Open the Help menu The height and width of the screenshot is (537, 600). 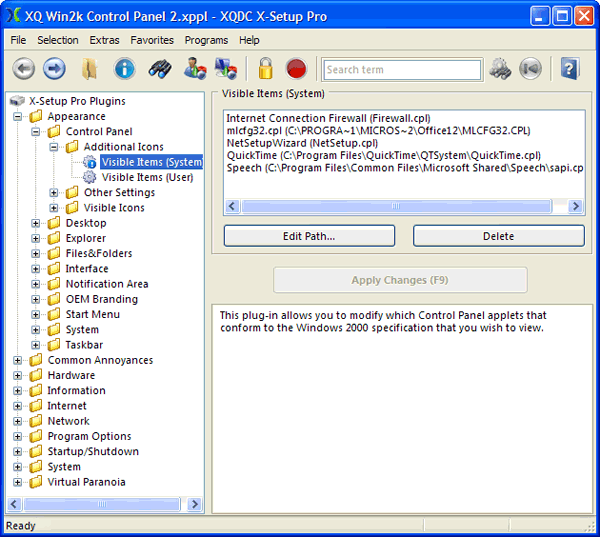tap(249, 40)
